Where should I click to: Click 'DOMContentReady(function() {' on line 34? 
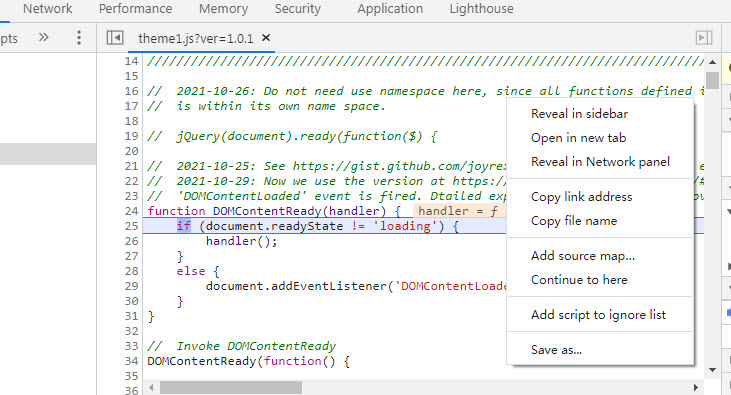tap(248, 361)
